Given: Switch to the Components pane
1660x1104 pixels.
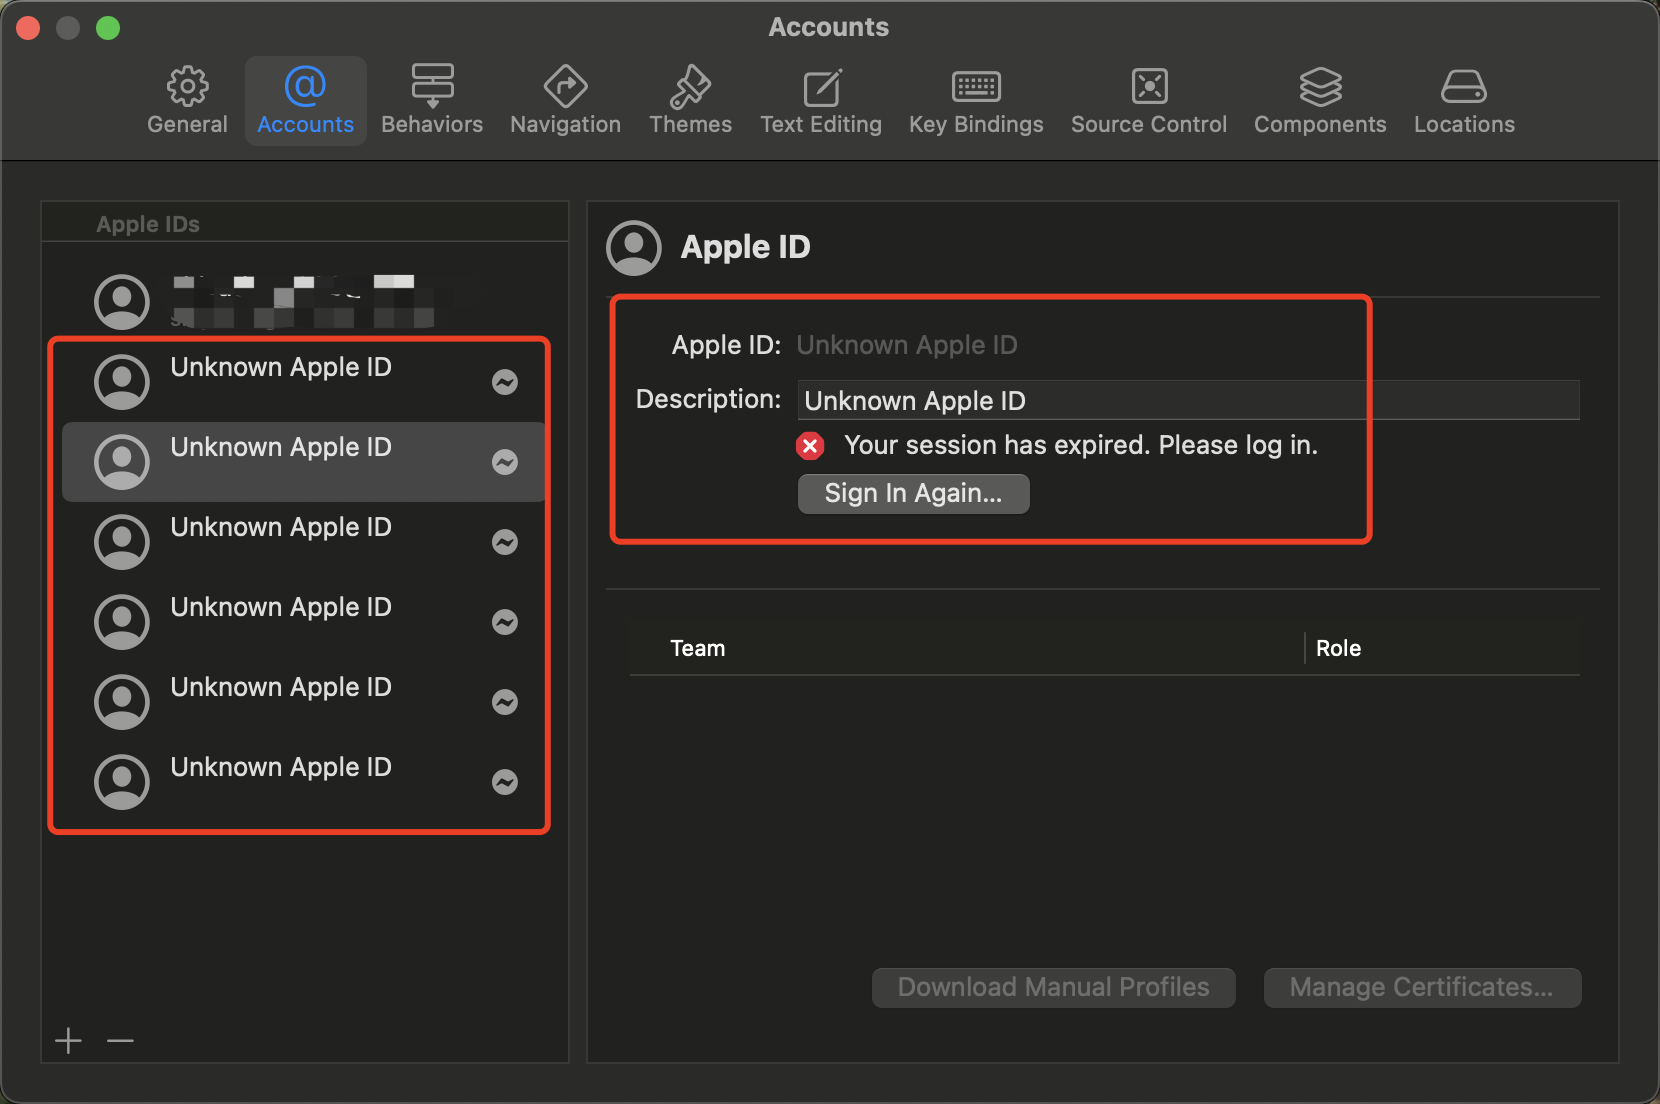Looking at the screenshot, I should point(1320,101).
